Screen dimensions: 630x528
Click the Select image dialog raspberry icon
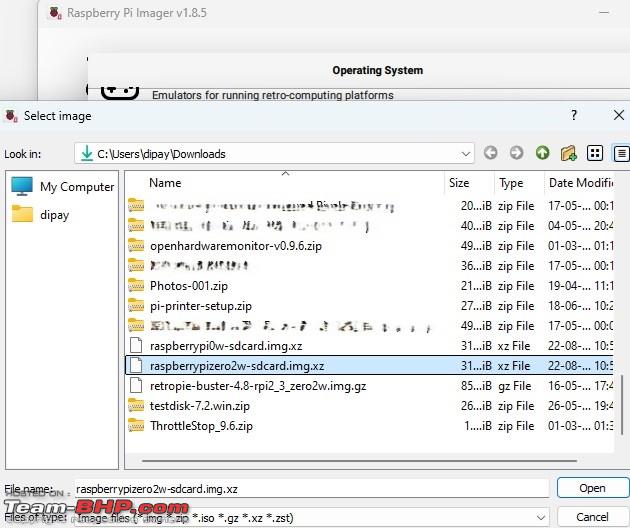(x=11, y=116)
